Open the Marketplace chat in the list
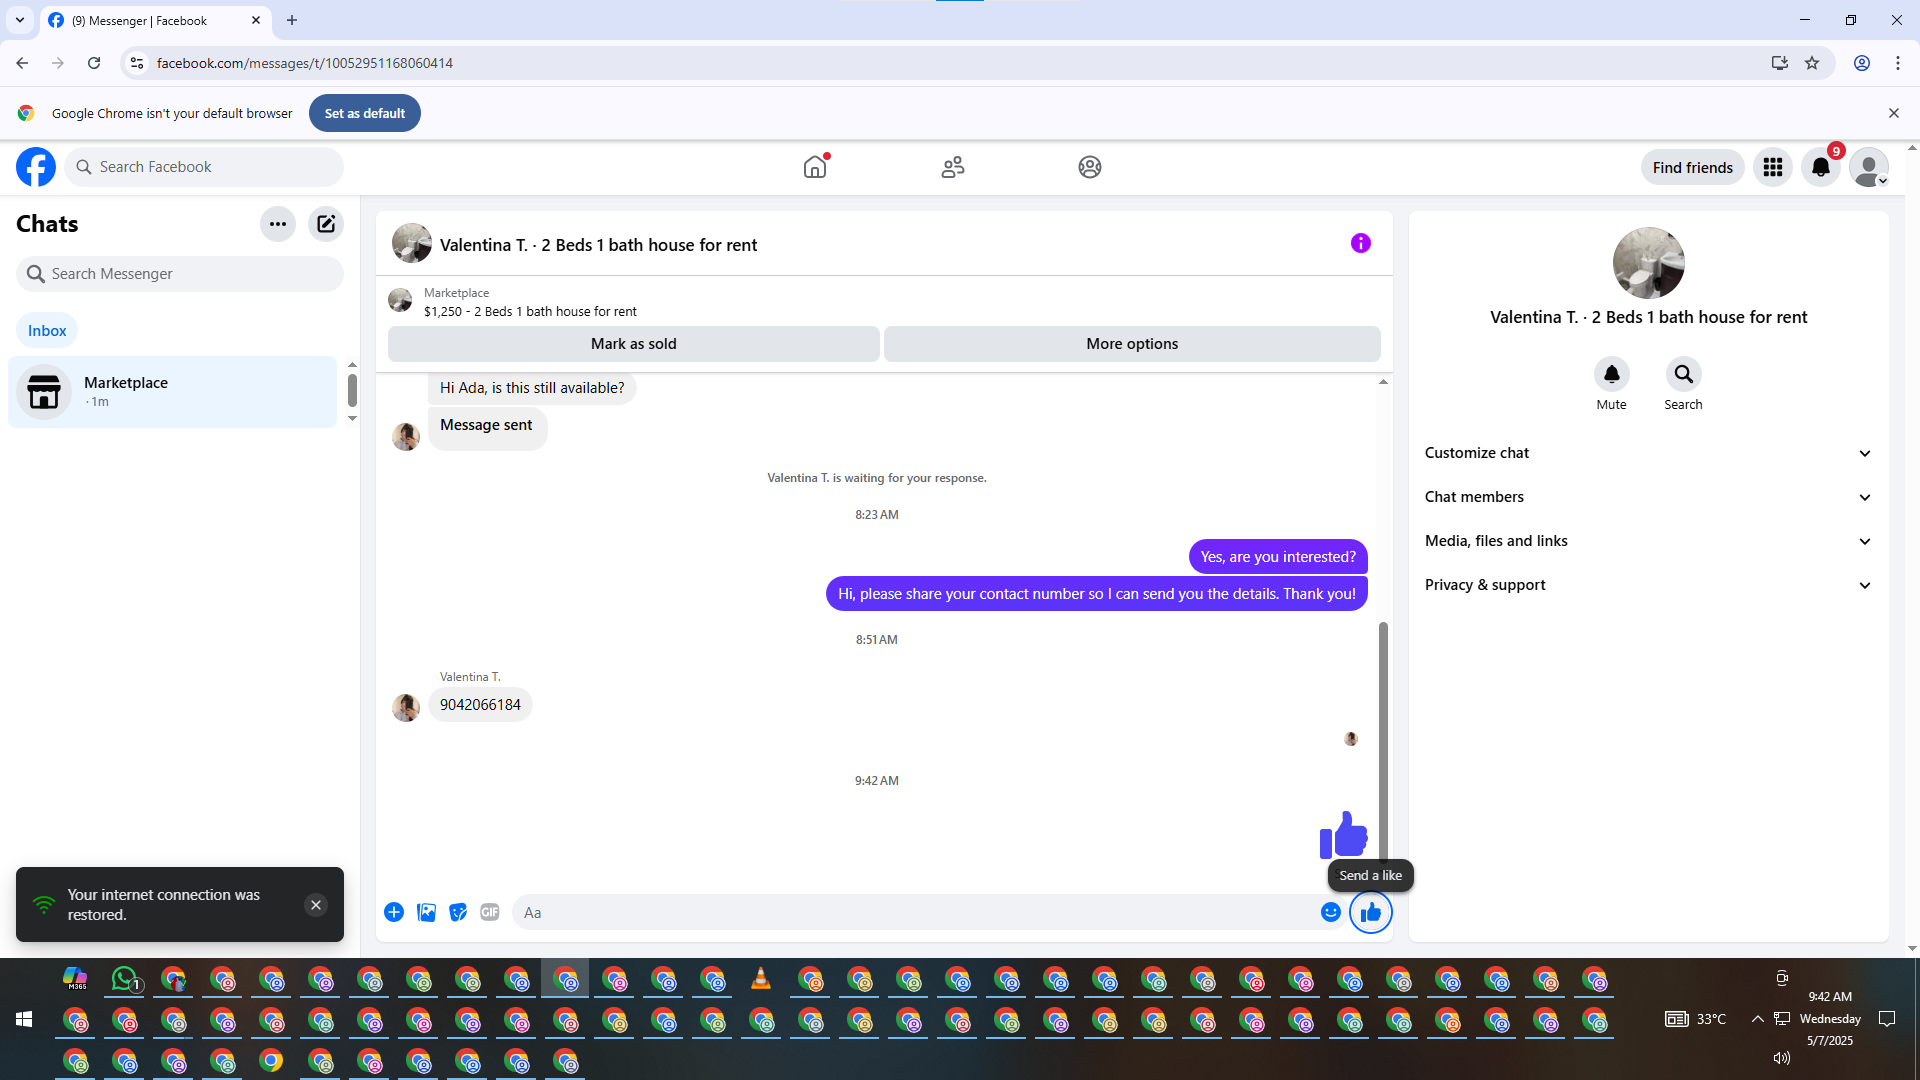1920x1080 pixels. click(172, 392)
